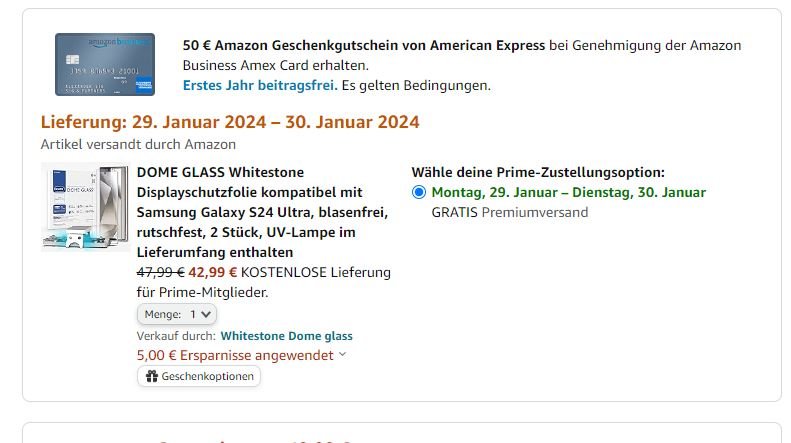This screenshot has width=791, height=443.
Task: Follow the Erstes Jahr beitragsfrei link
Action: click(x=259, y=85)
